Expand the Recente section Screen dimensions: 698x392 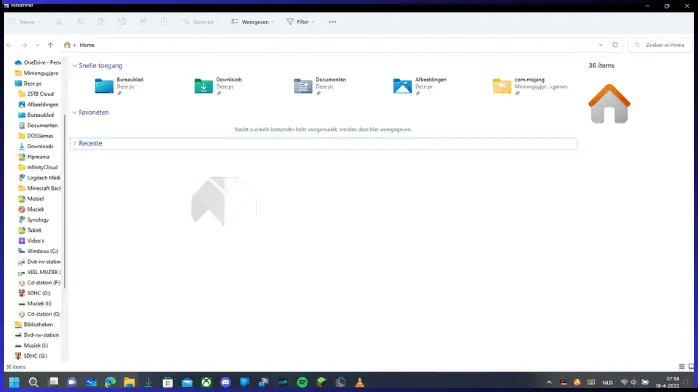(75, 143)
